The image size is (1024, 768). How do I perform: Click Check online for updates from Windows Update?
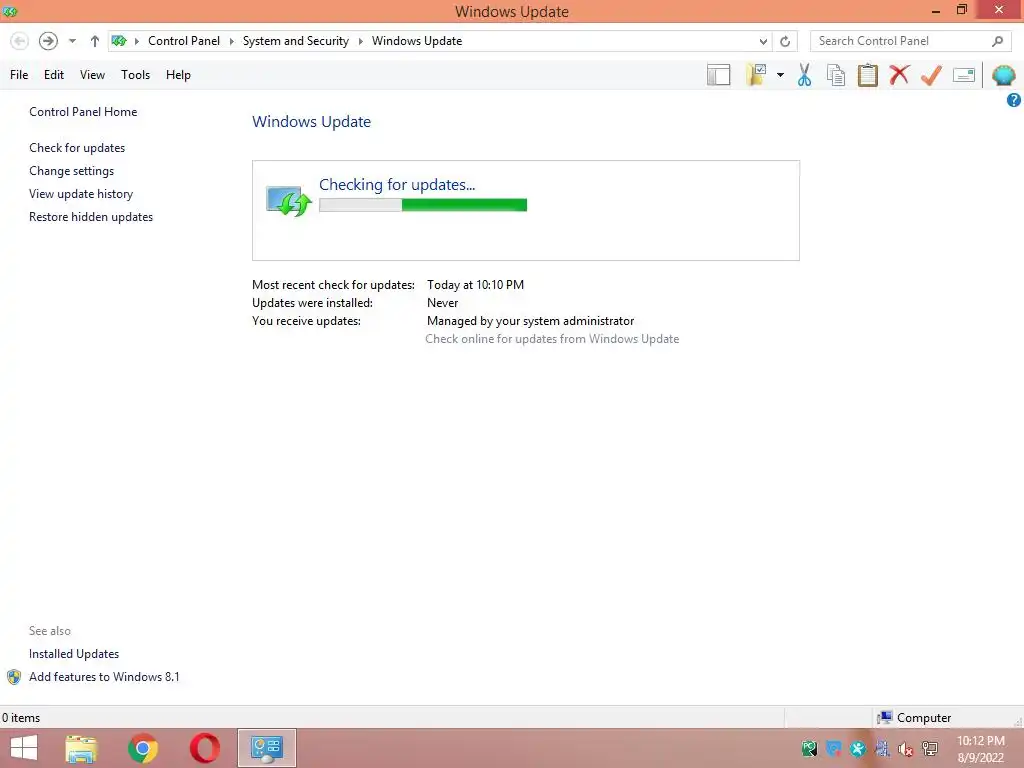tap(552, 339)
